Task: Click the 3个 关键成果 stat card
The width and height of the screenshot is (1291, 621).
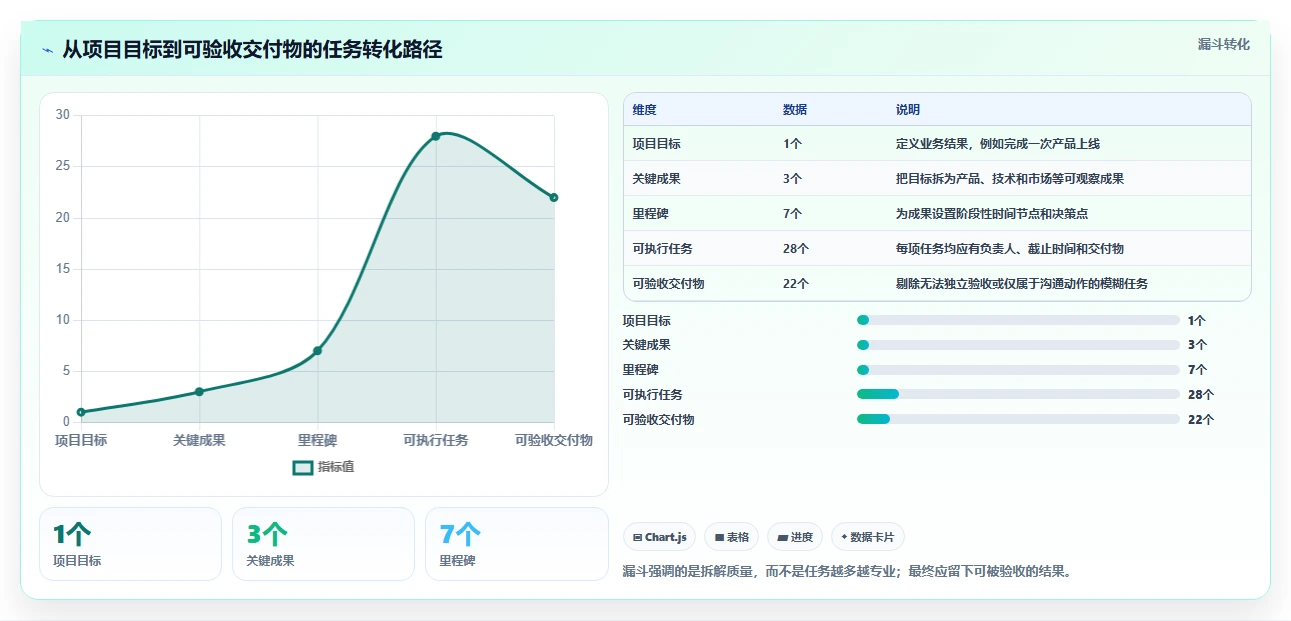Action: pyautogui.click(x=323, y=544)
